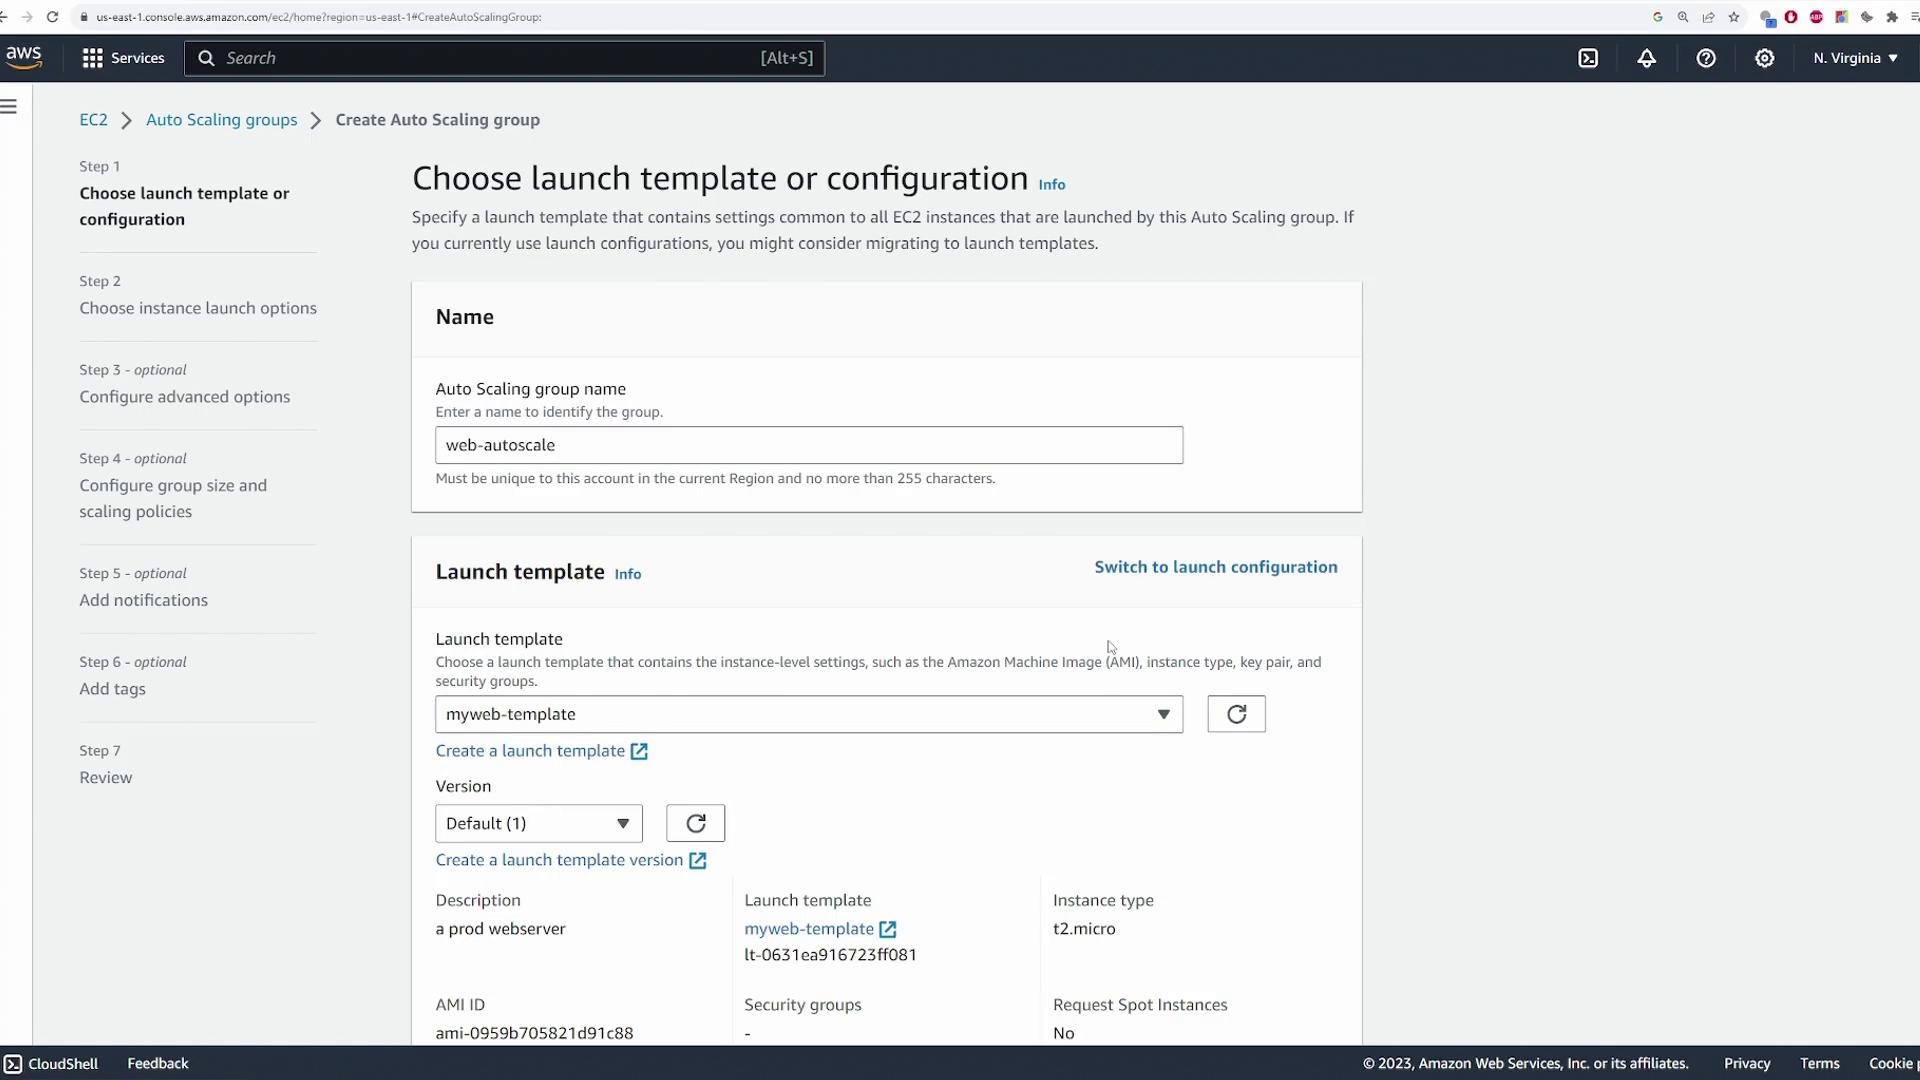The image size is (1920, 1080).
Task: Click the Auto Scaling group name field
Action: click(x=808, y=445)
